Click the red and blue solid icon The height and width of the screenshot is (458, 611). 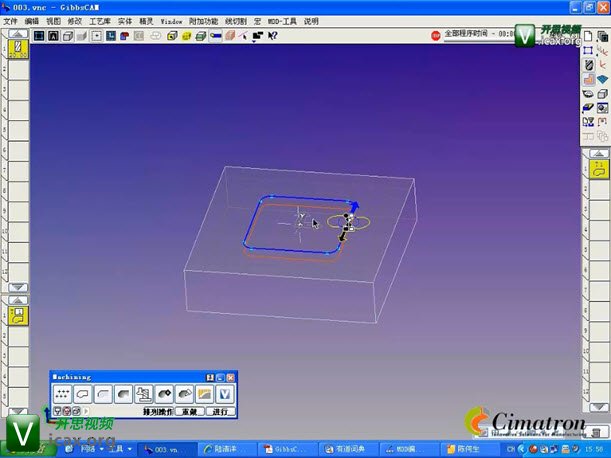(x=125, y=36)
